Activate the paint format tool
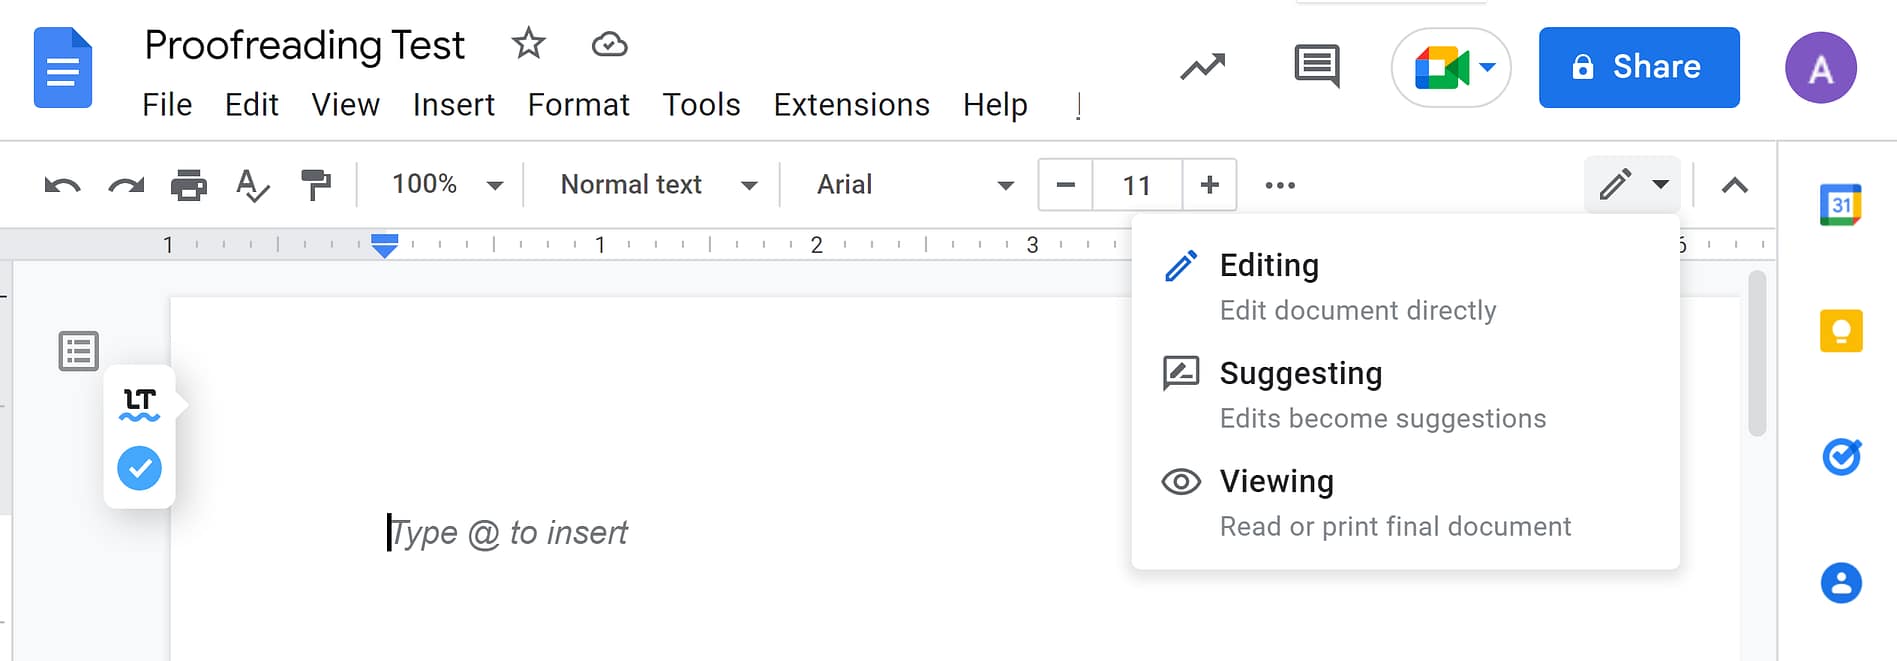This screenshot has height=661, width=1897. [316, 185]
